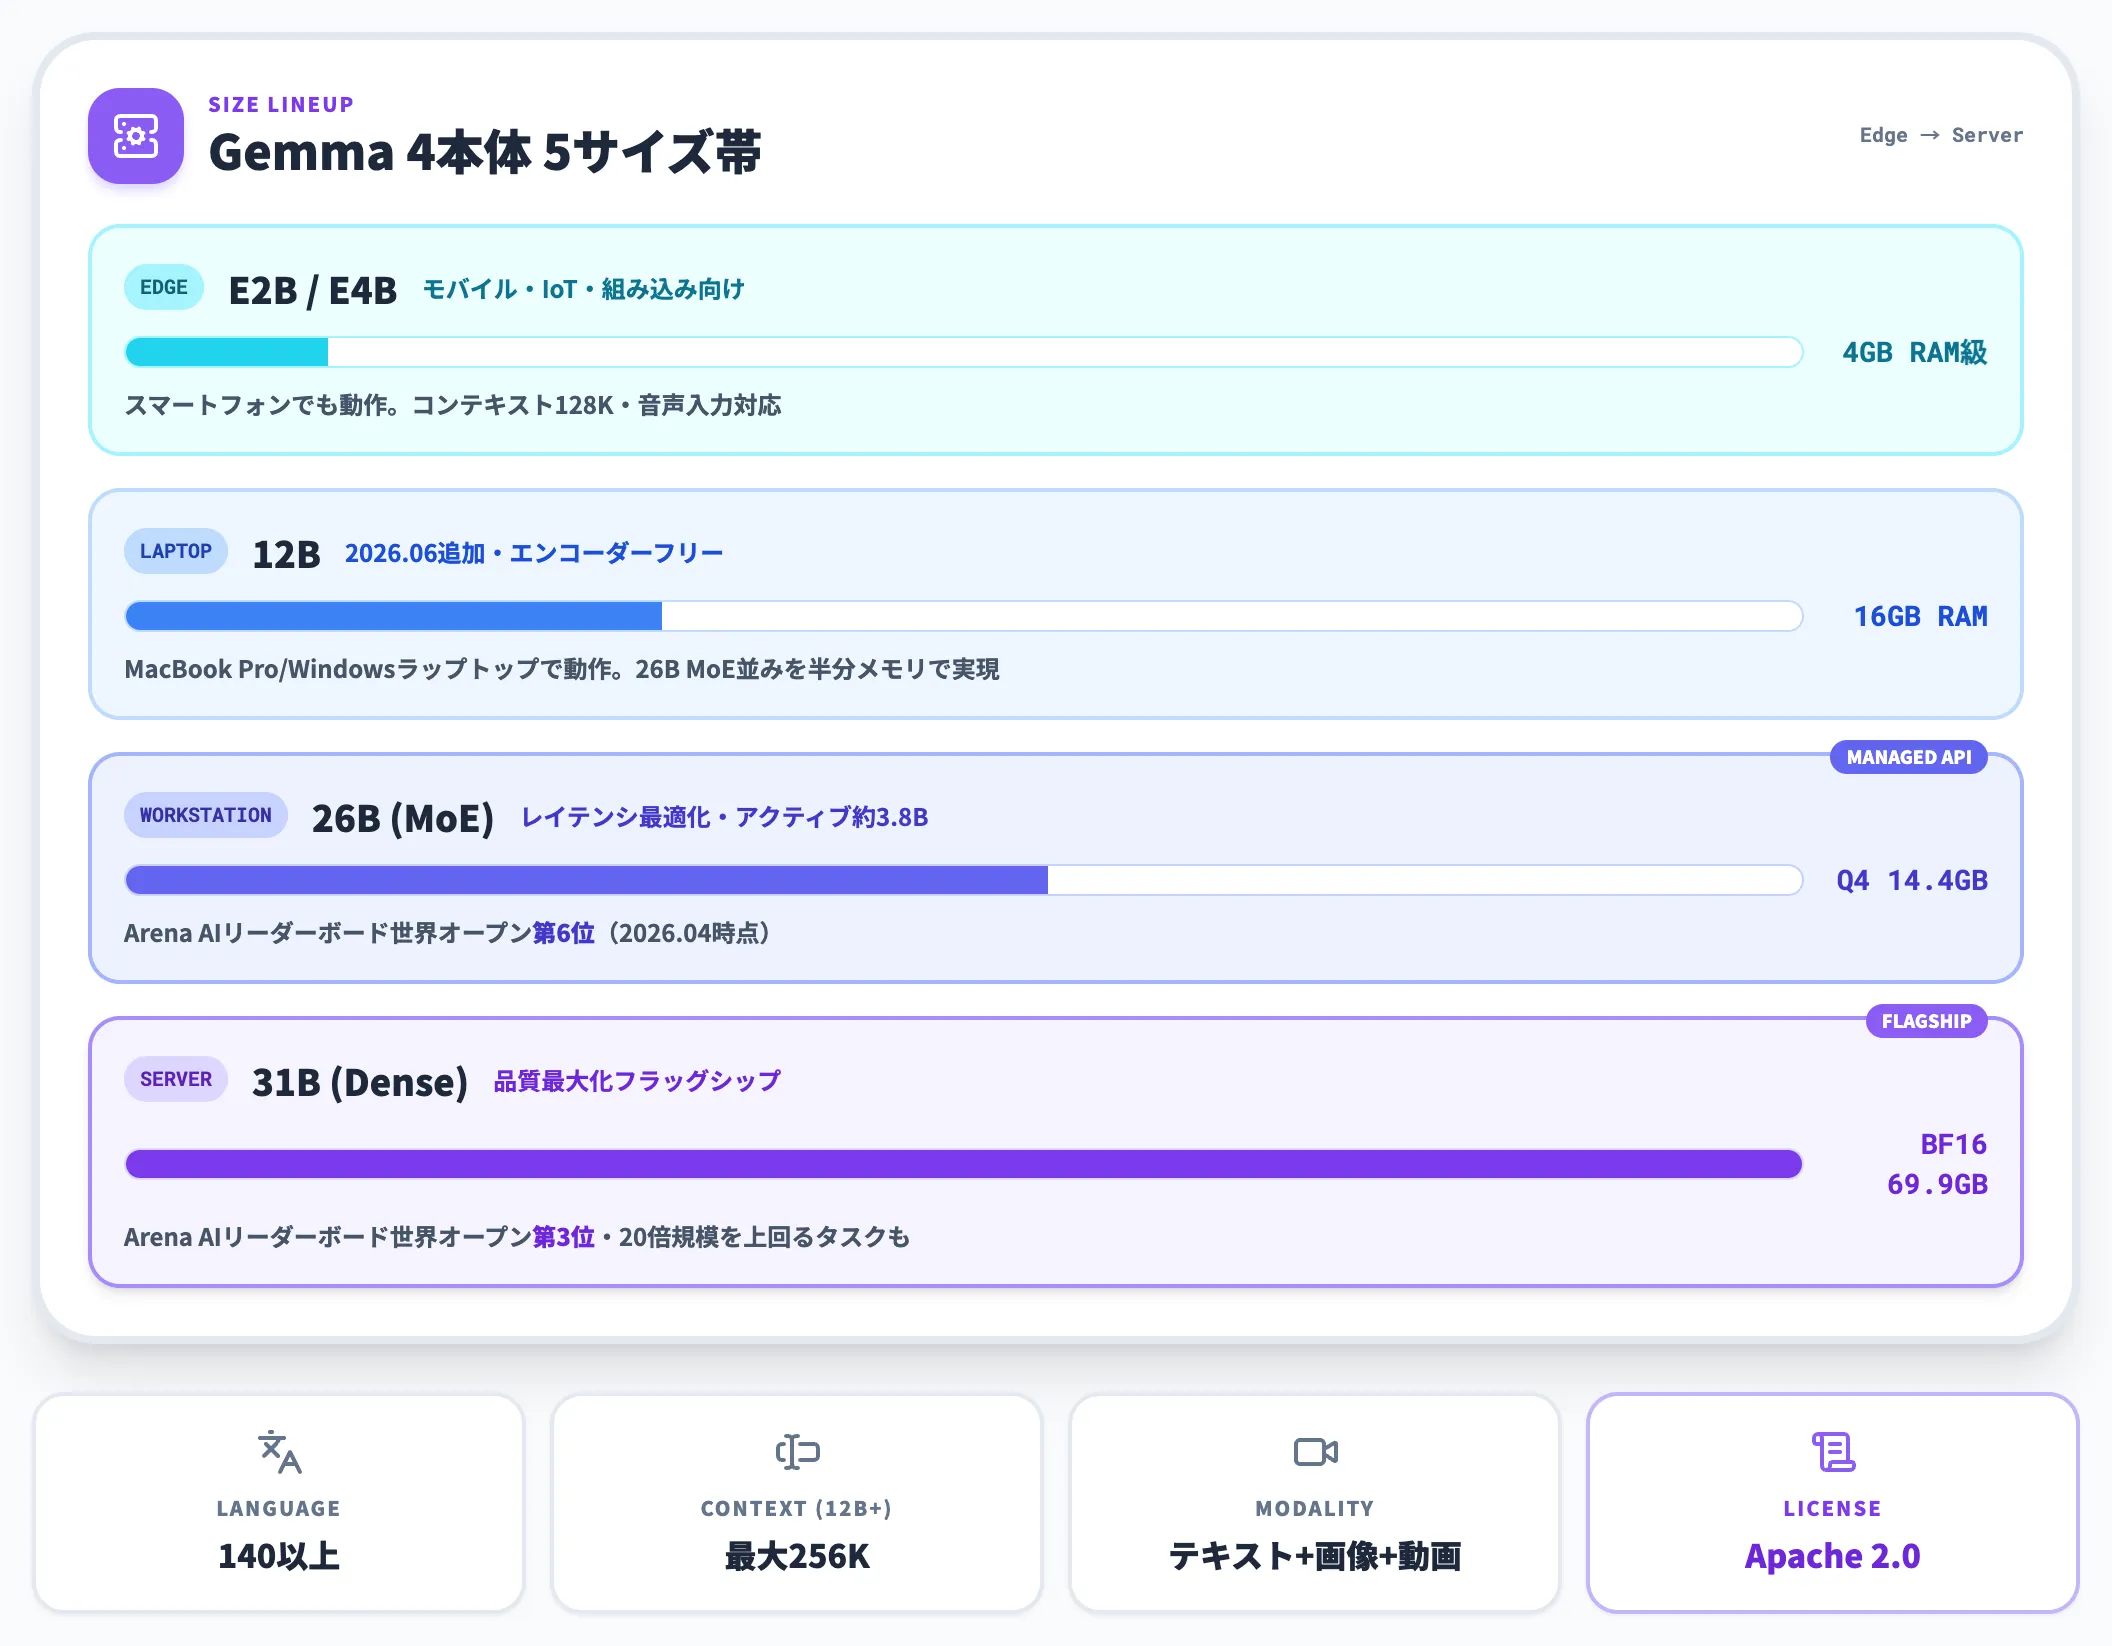This screenshot has width=2112, height=1646.
Task: Click the 12B blue progress bar
Action: coord(964,616)
